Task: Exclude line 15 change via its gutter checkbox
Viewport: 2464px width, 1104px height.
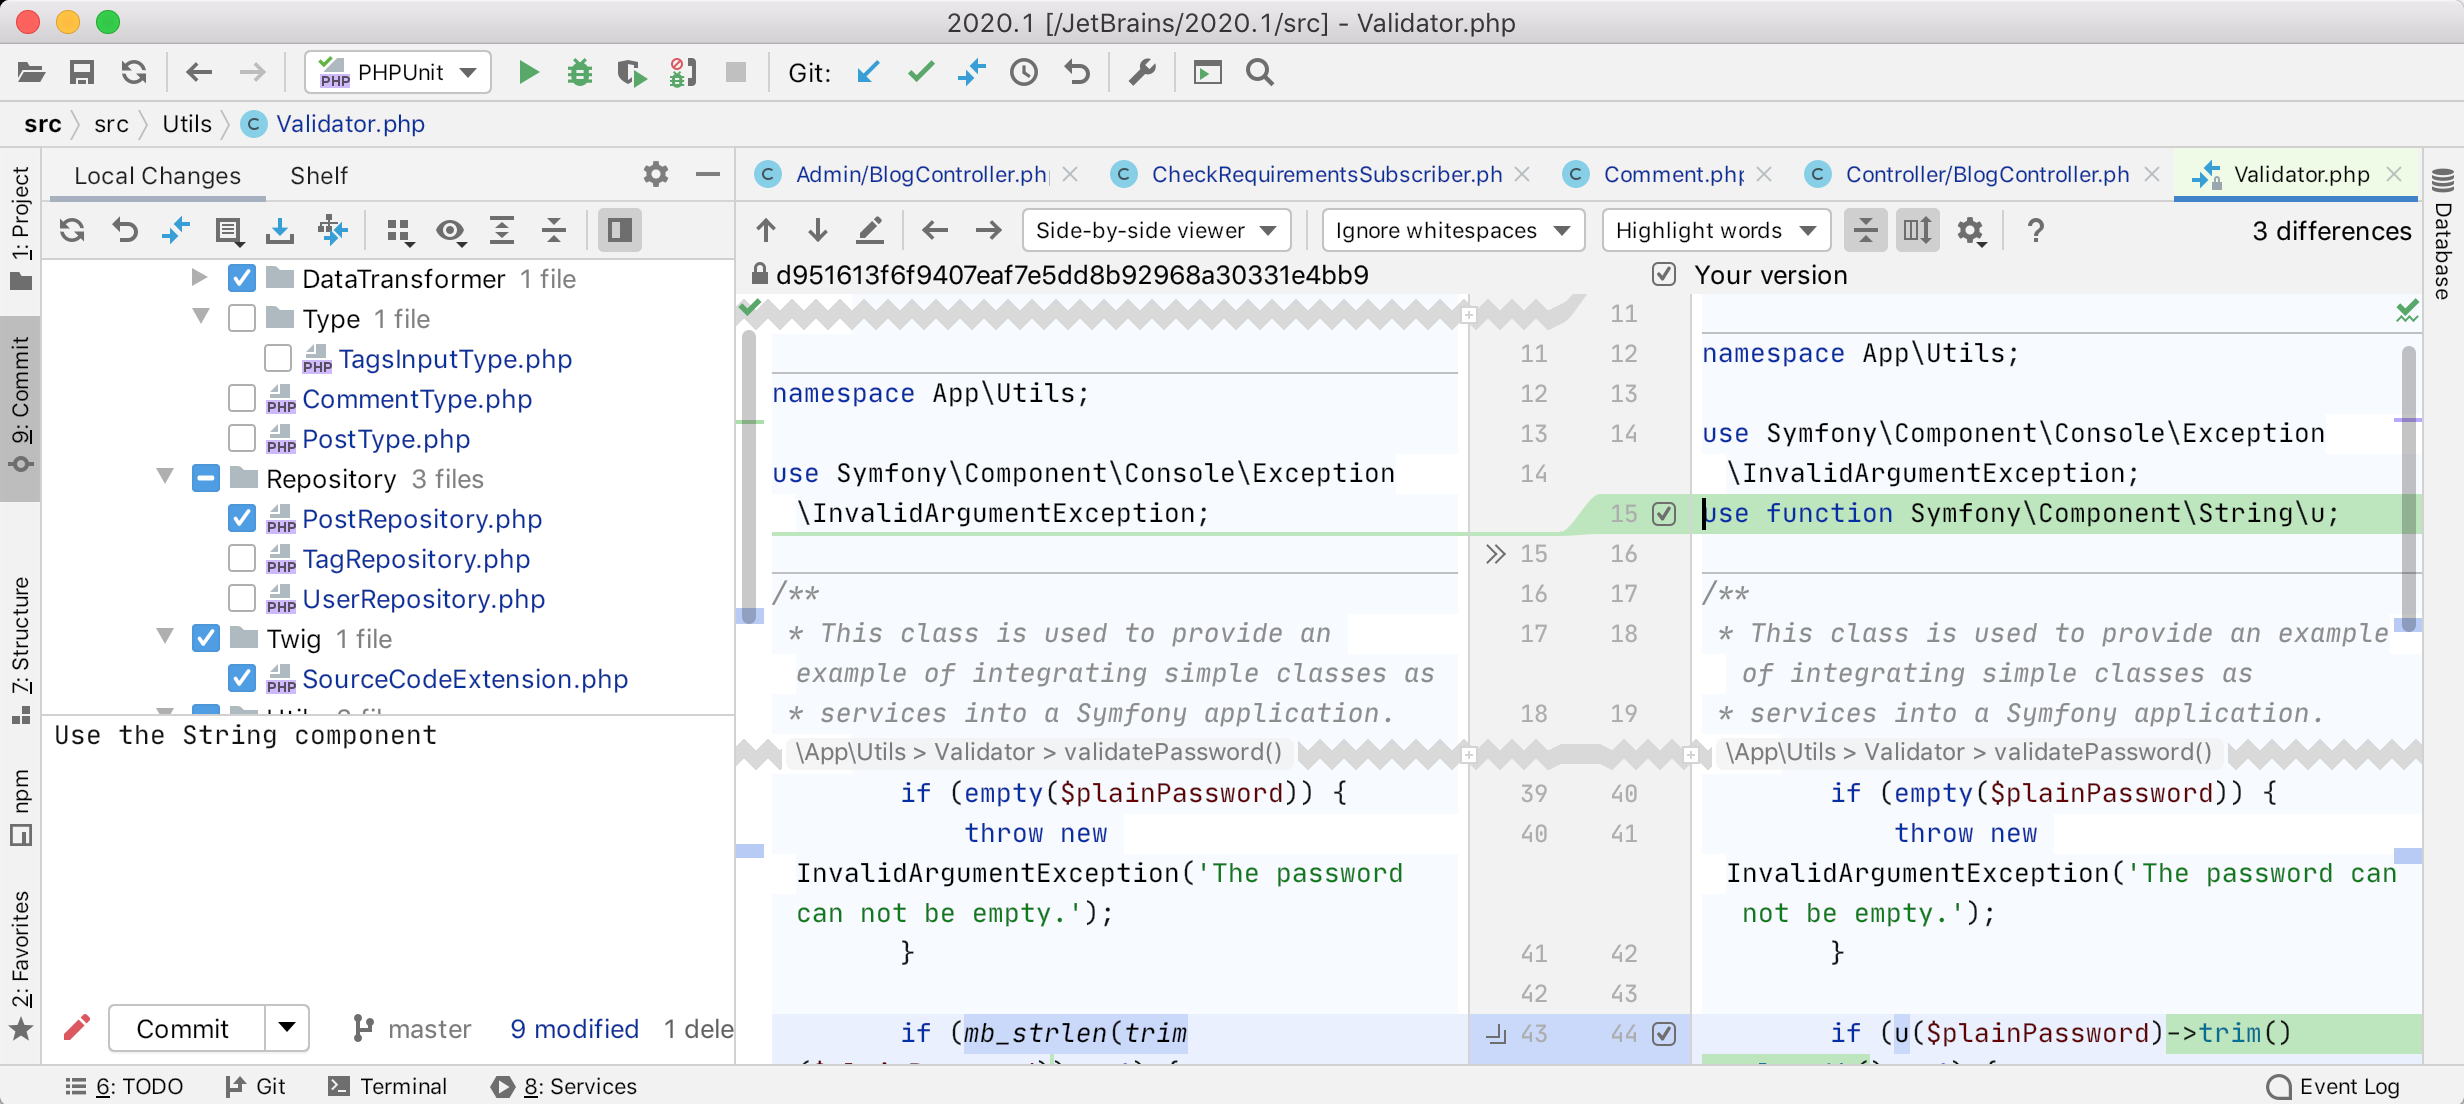Action: 1664,514
